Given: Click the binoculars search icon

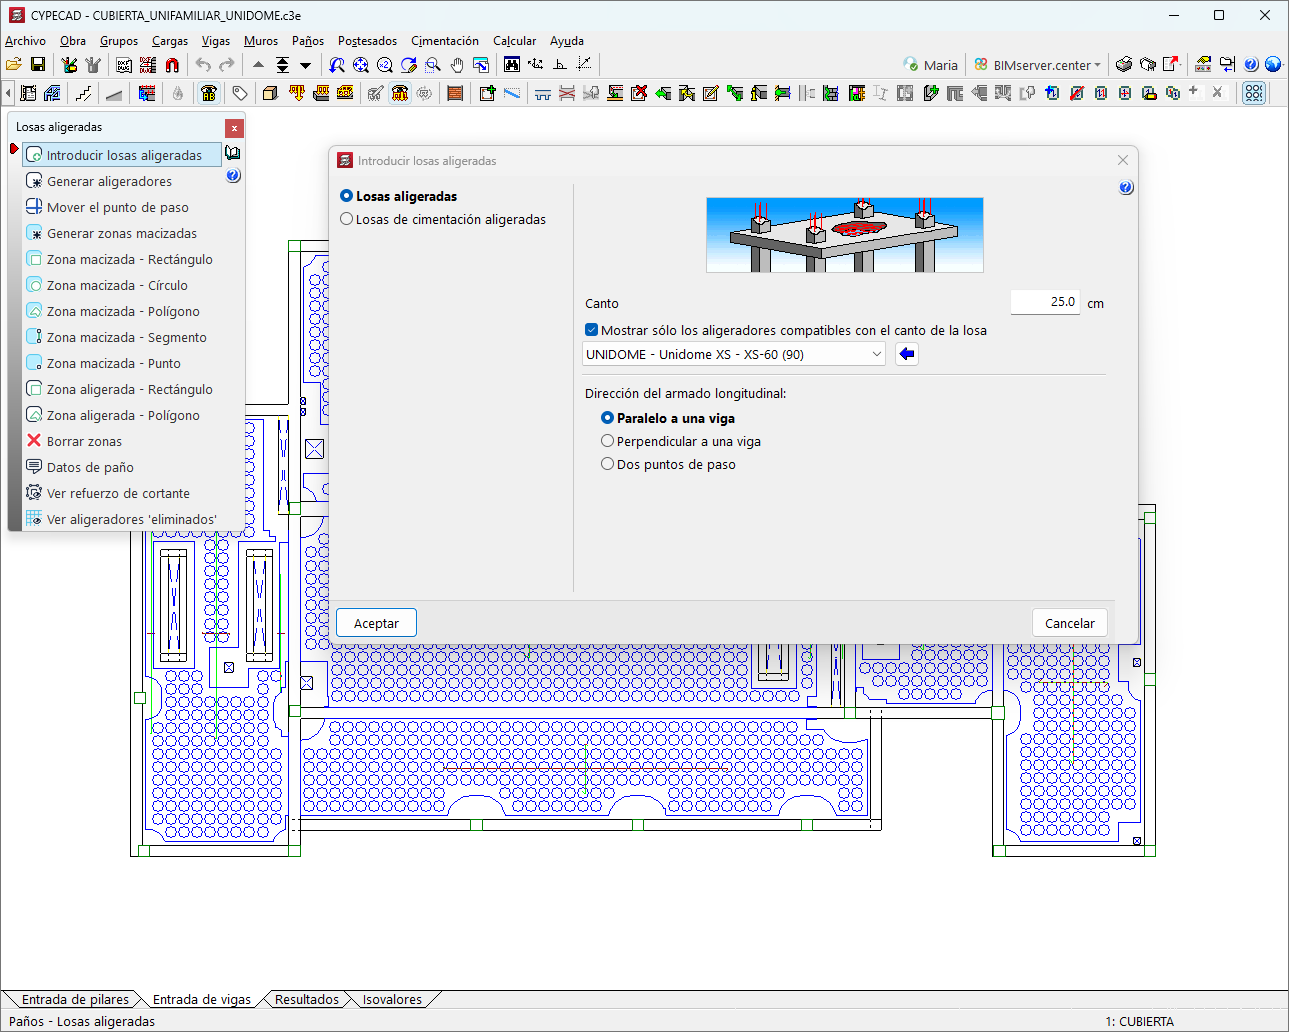Looking at the screenshot, I should point(511,65).
